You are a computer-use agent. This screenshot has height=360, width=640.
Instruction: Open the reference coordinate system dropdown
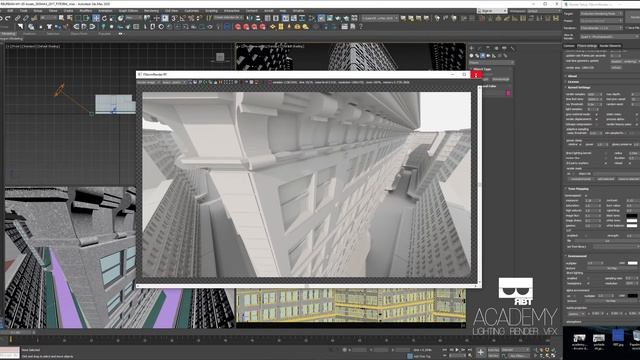click(x=133, y=18)
